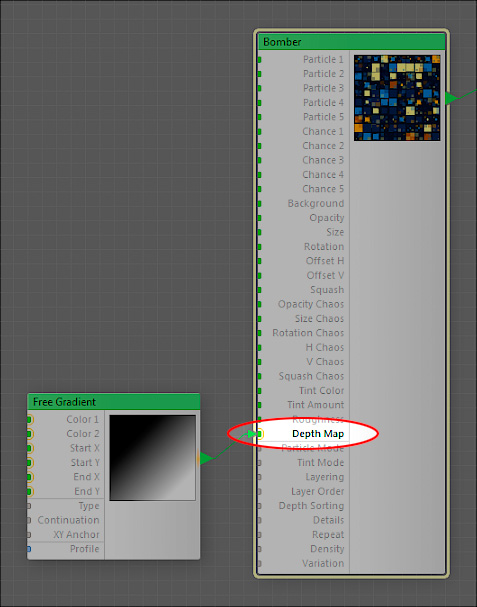Click the Profile connector on Free Gradient
The image size is (477, 607).
29,549
